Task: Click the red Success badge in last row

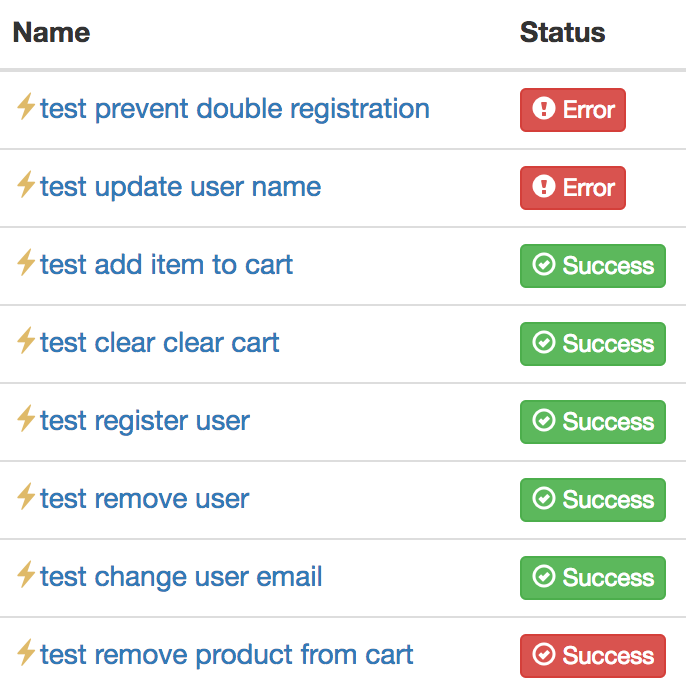Action: pos(593,656)
